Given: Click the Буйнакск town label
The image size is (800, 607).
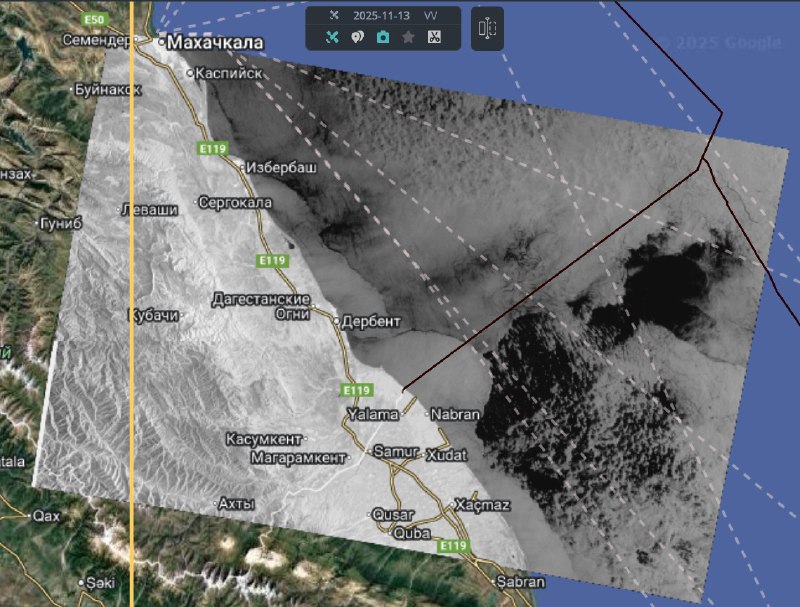Looking at the screenshot, I should click(107, 89).
